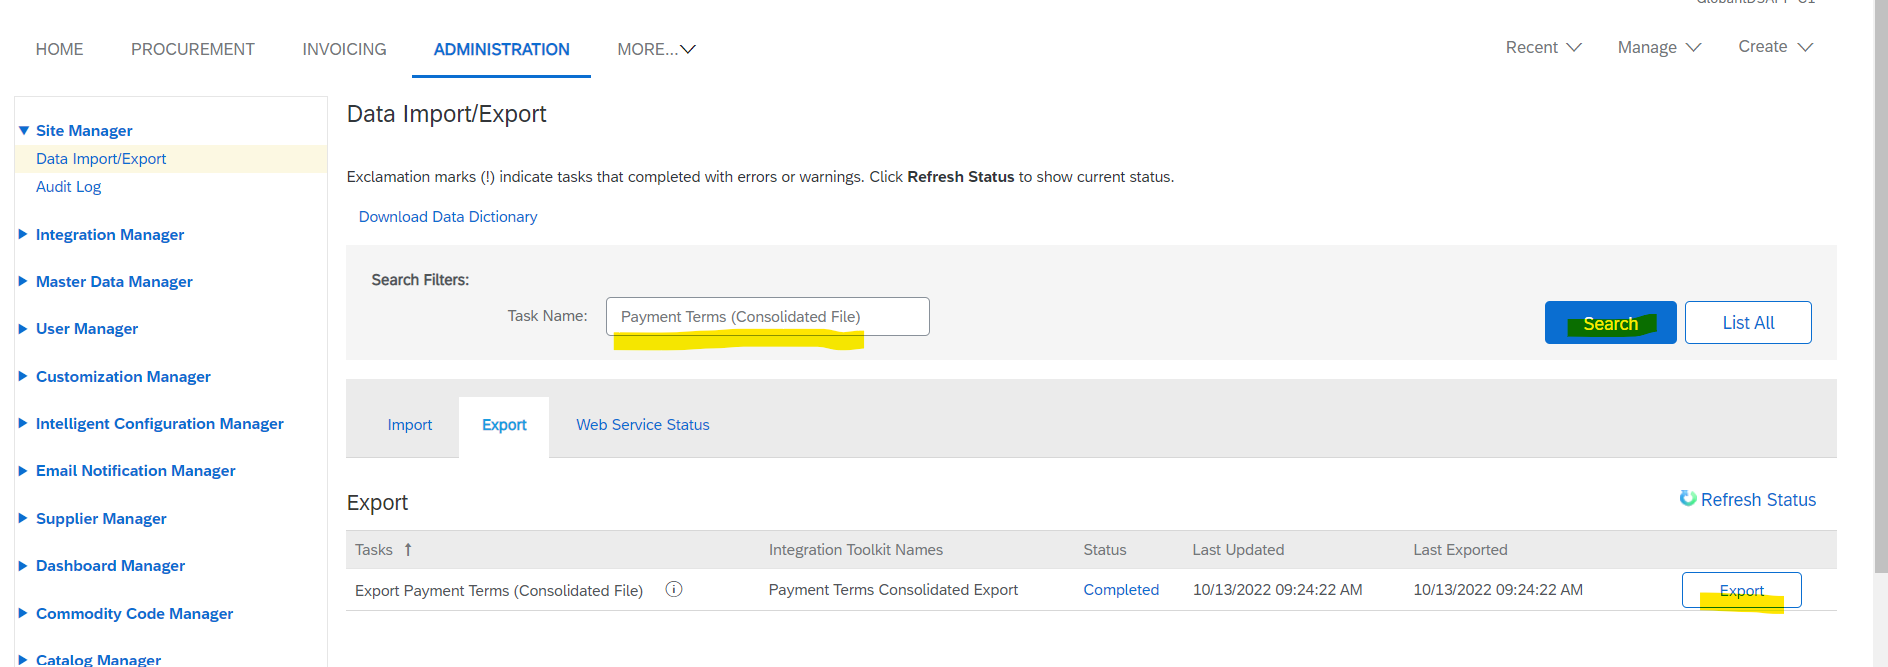The width and height of the screenshot is (1888, 667).
Task: Open the Manage dropdown menu
Action: [x=1659, y=48]
